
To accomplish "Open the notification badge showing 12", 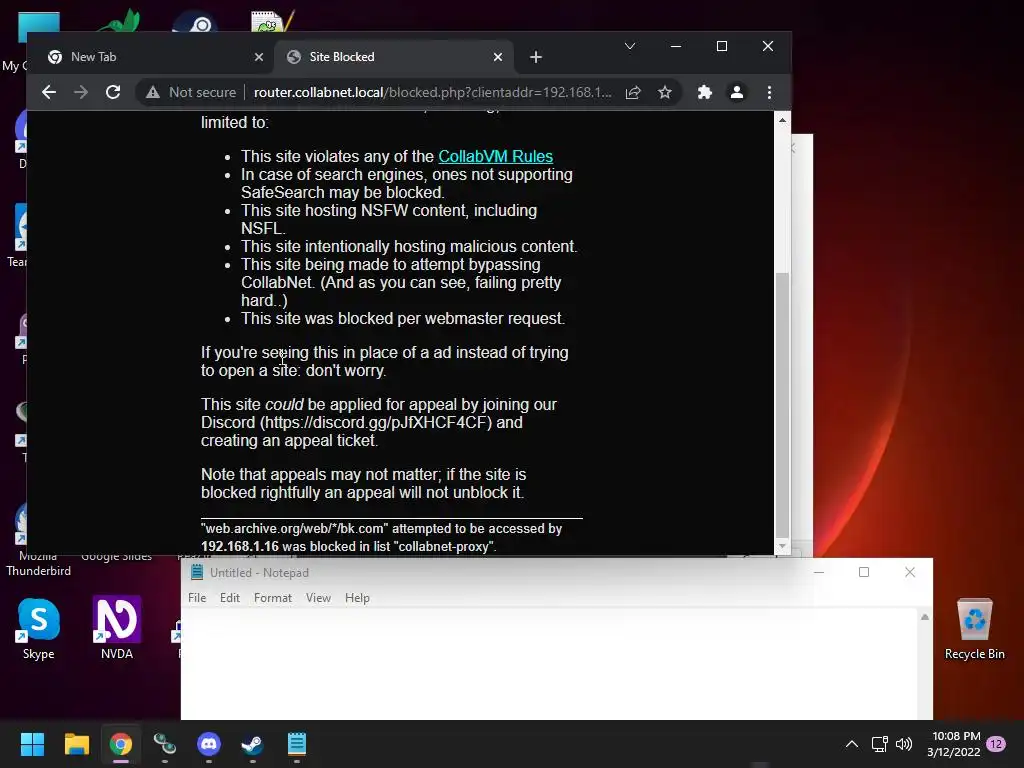I will coord(996,744).
